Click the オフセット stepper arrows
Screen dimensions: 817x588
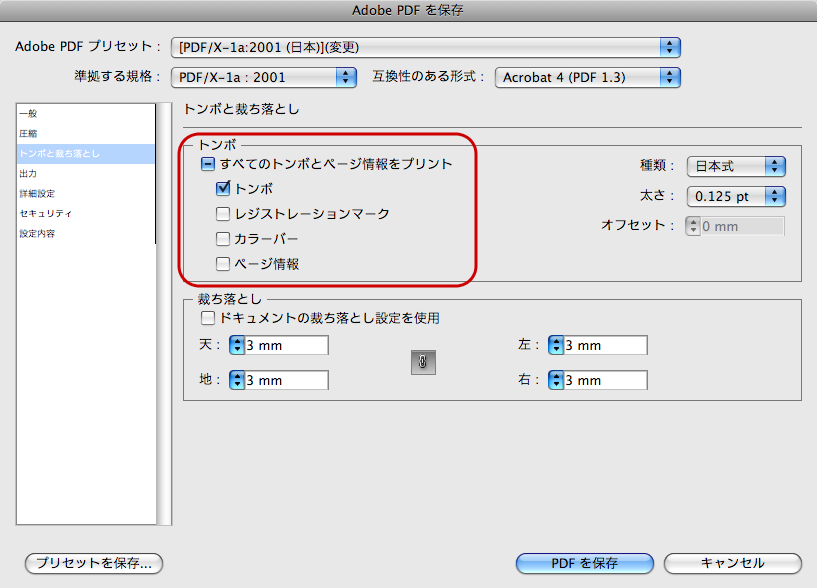click(x=692, y=226)
